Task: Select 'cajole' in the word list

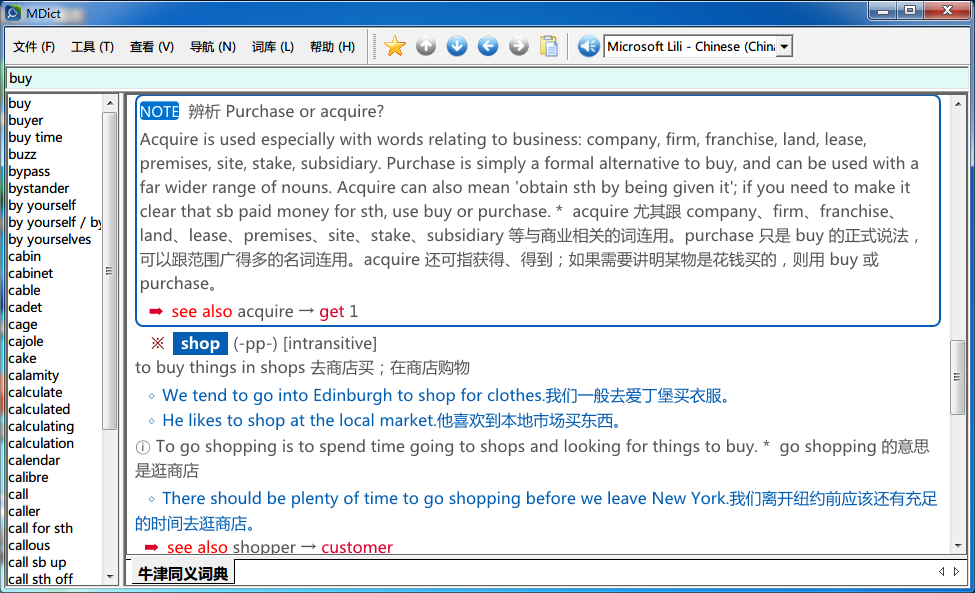Action: tap(26, 341)
